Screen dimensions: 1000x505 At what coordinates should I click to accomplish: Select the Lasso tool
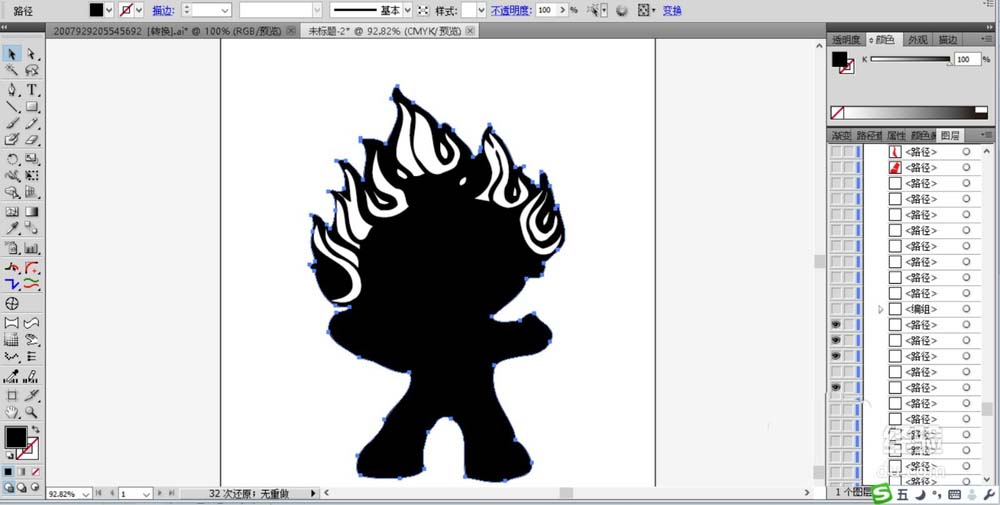(31, 70)
